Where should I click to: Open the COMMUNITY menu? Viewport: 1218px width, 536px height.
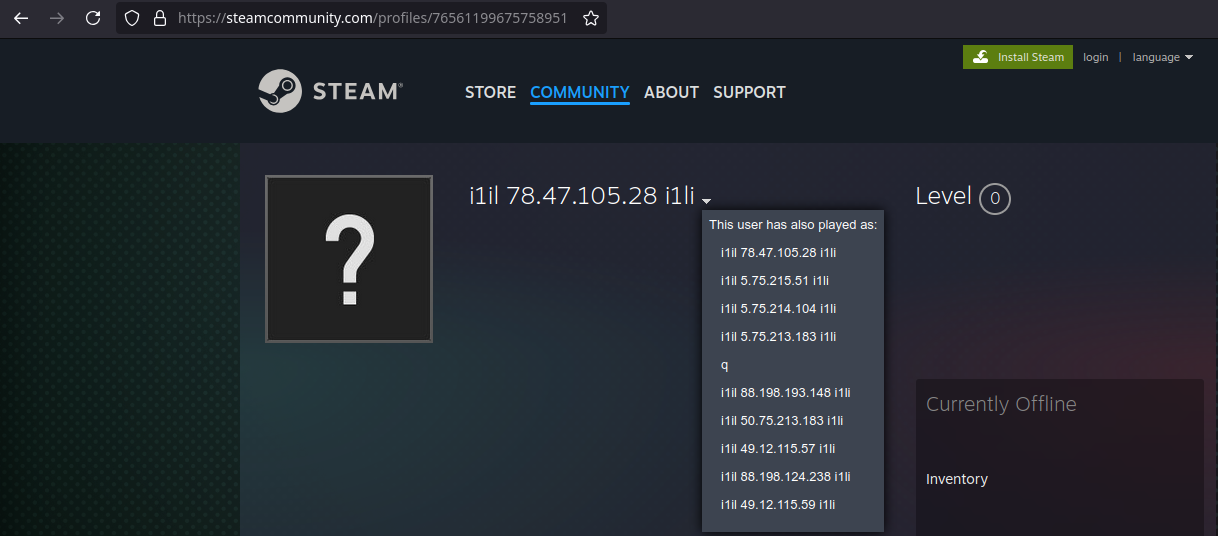coord(579,92)
